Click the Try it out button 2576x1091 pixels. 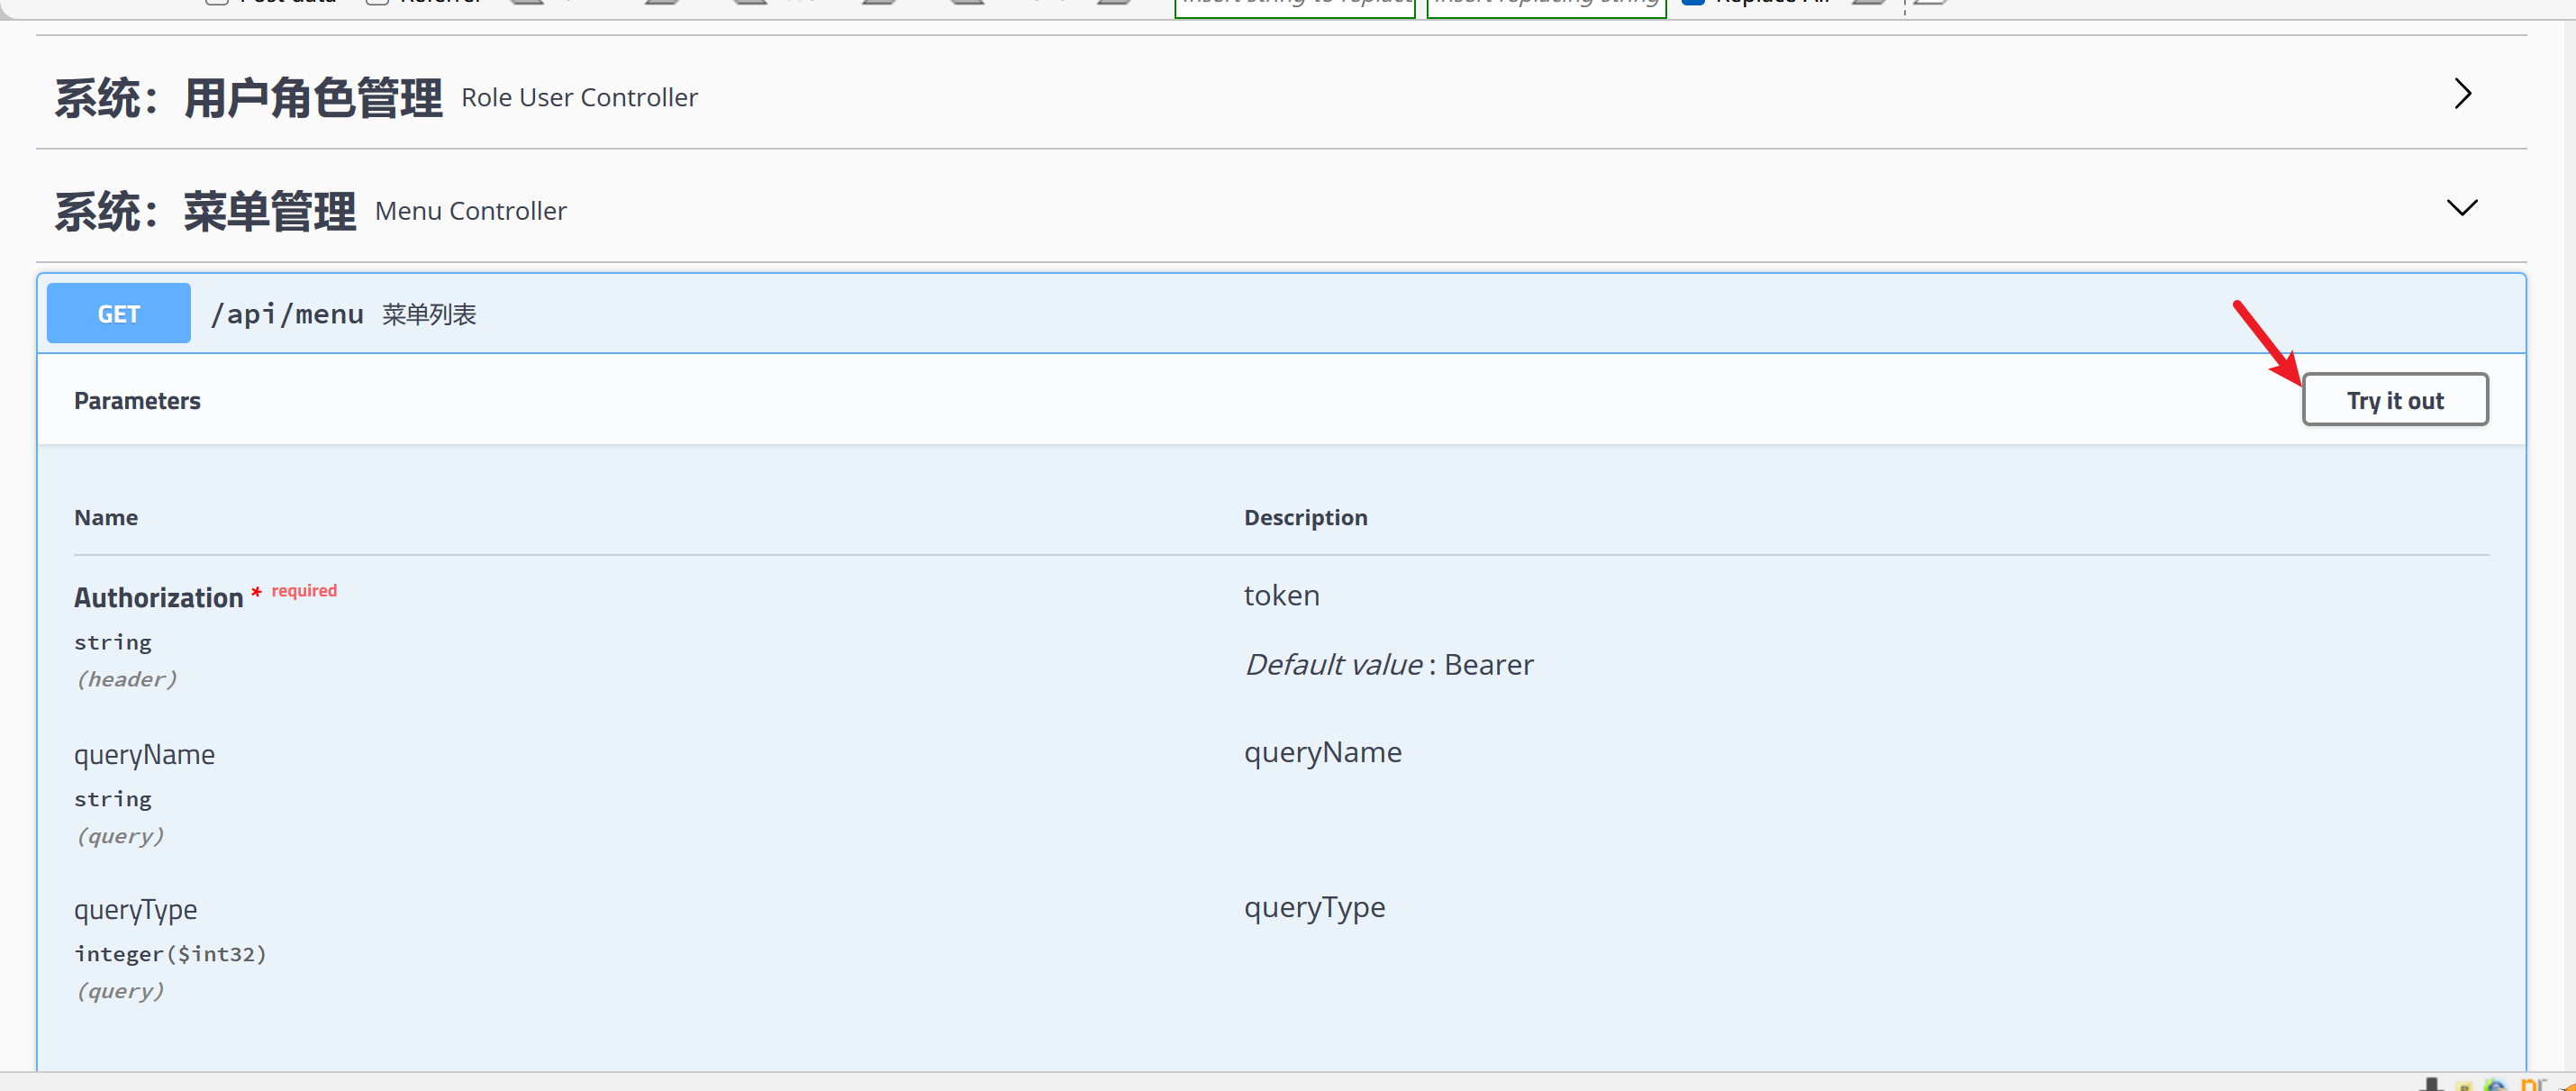(x=2394, y=400)
